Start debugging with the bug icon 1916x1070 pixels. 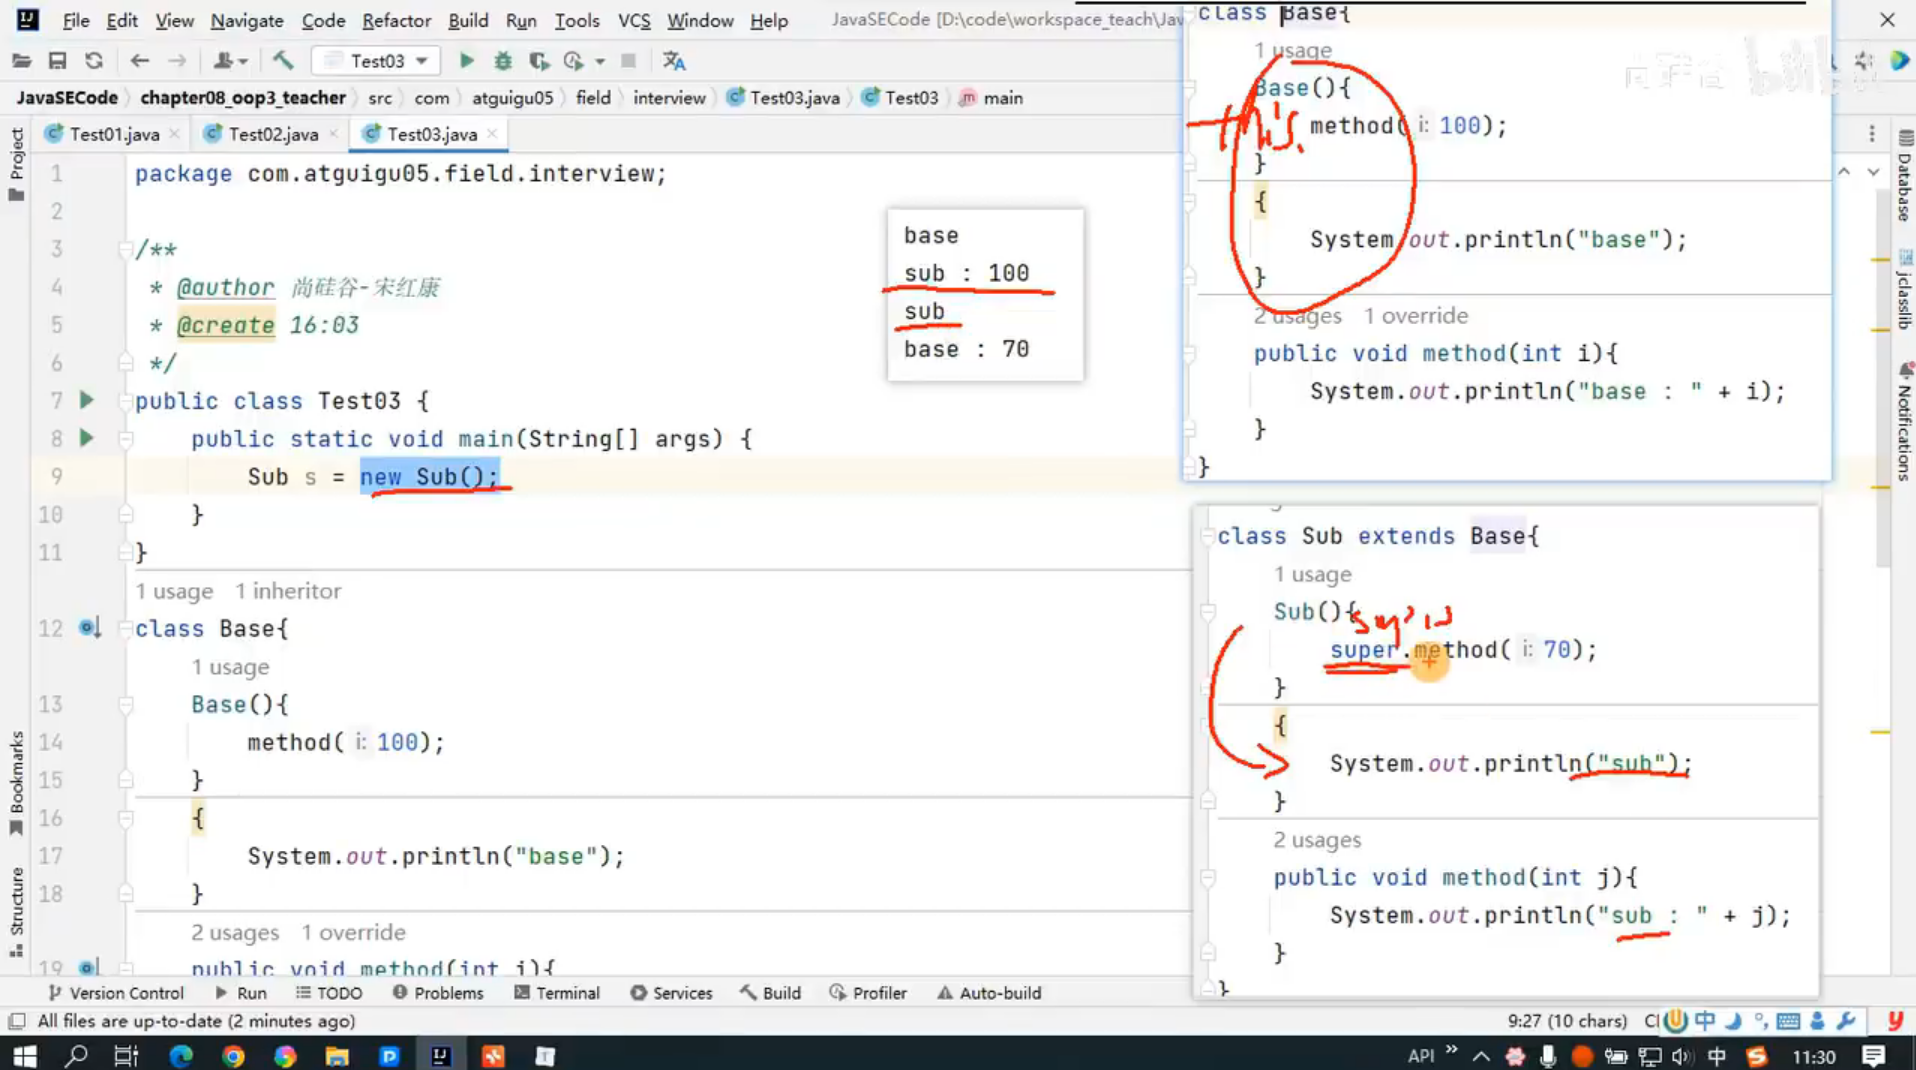[503, 61]
